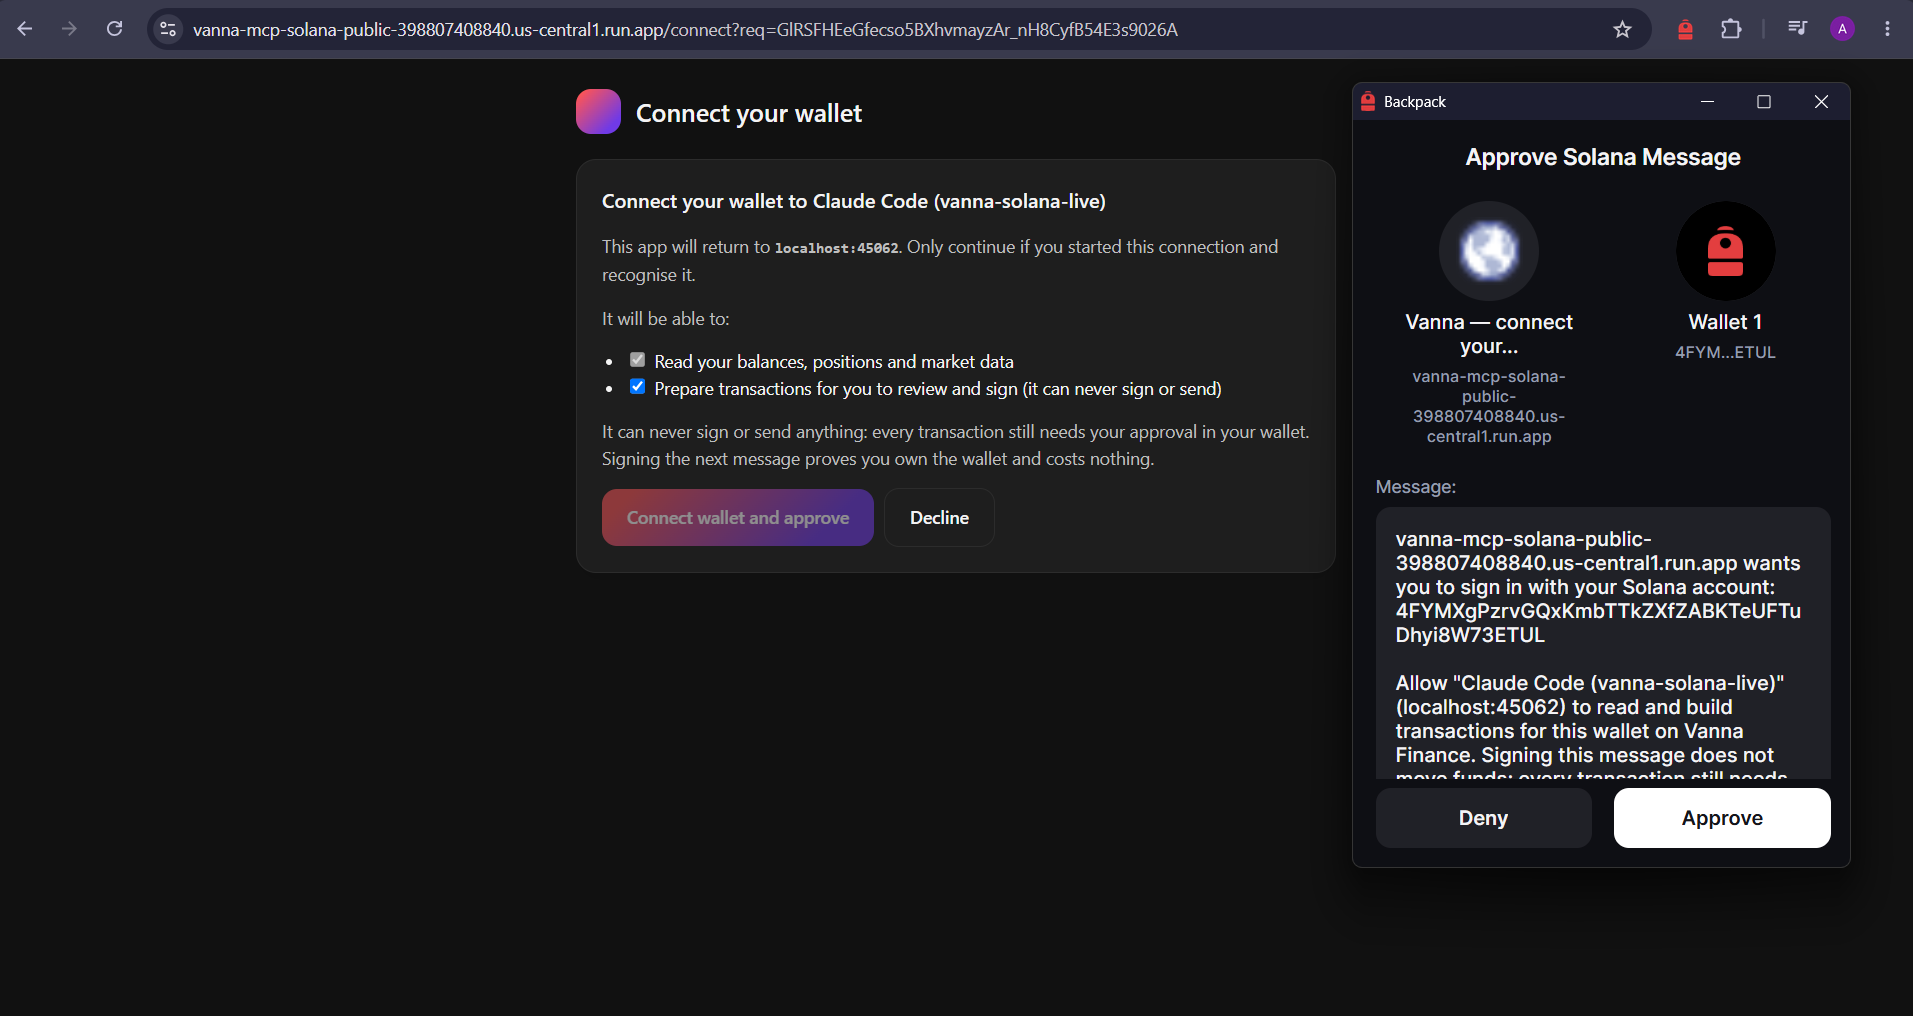
Task: Decline the wallet connection
Action: coord(939,518)
